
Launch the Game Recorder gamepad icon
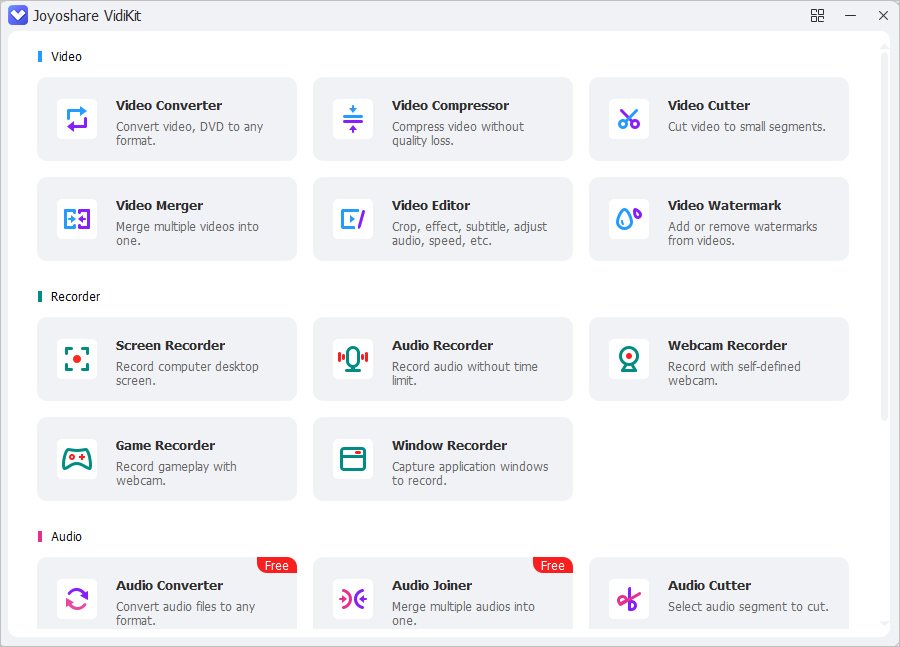point(77,459)
